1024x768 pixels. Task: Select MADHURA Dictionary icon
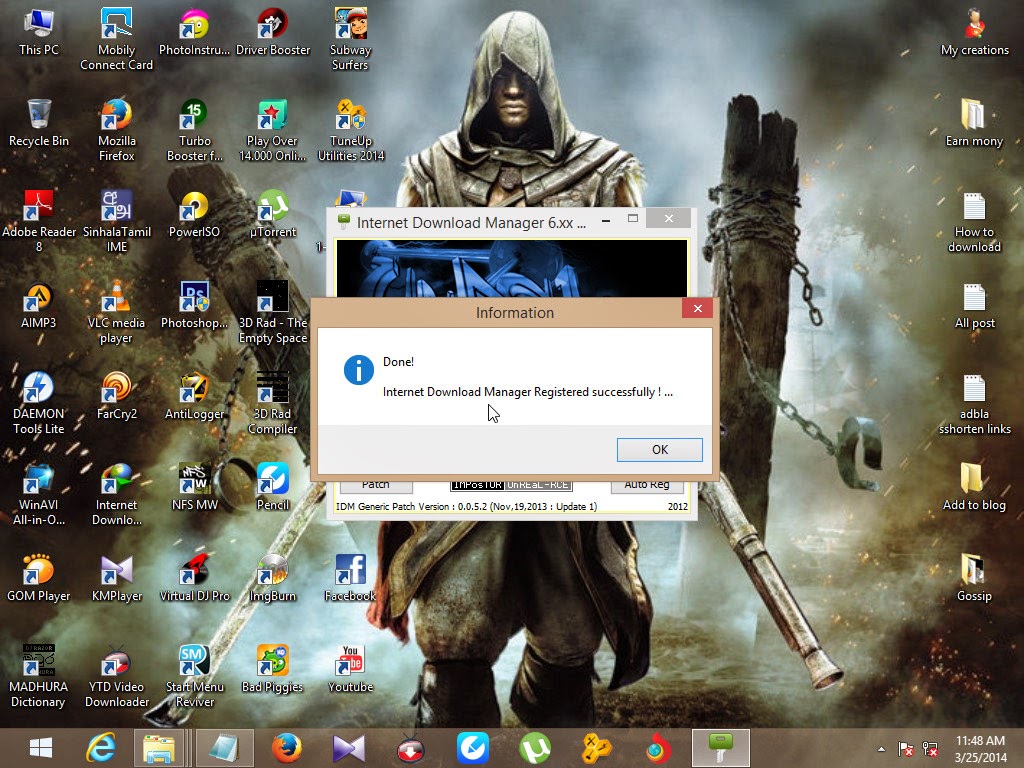click(x=39, y=675)
